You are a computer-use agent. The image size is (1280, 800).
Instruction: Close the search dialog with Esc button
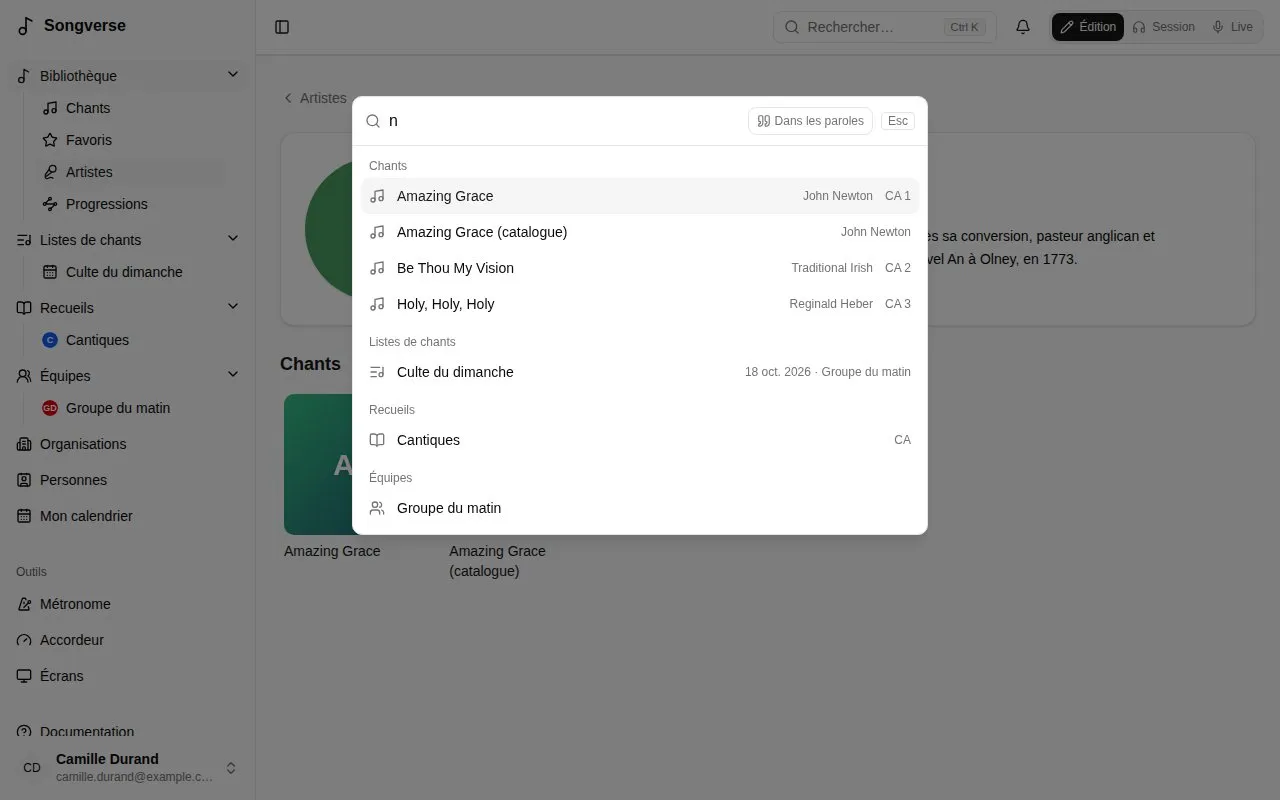[x=898, y=121]
